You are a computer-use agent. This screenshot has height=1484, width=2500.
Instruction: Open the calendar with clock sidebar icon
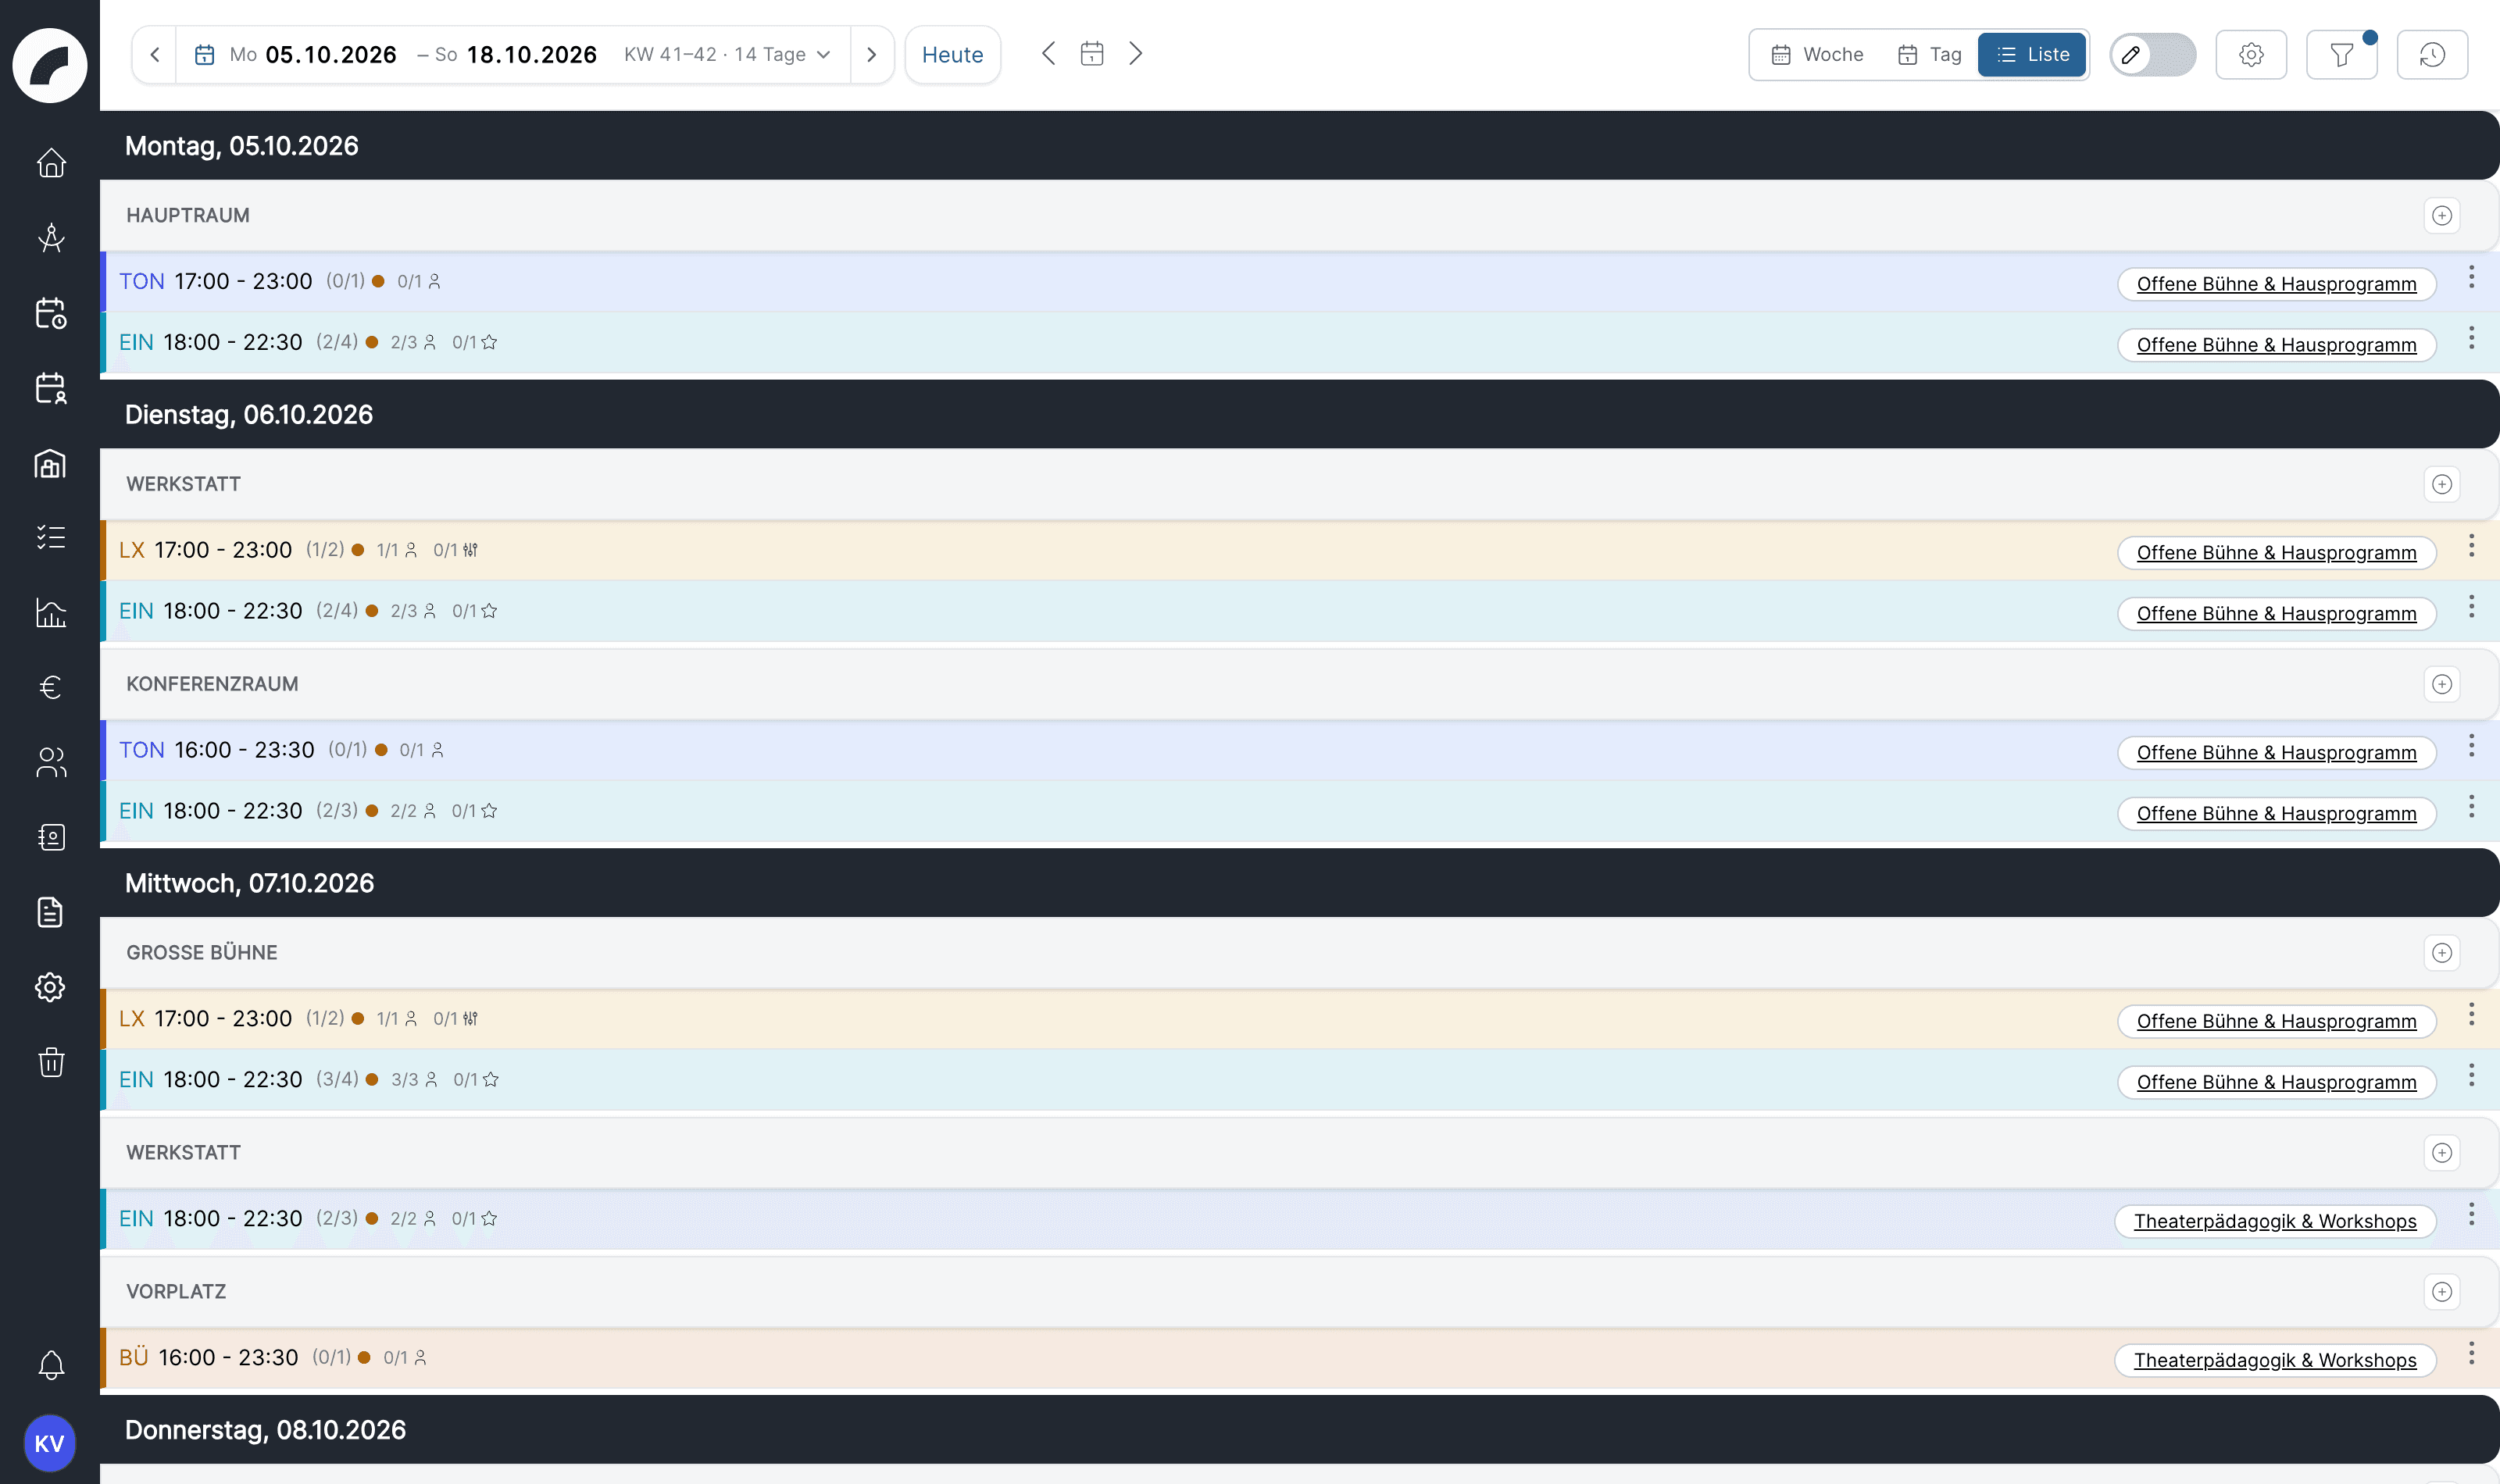click(x=51, y=313)
